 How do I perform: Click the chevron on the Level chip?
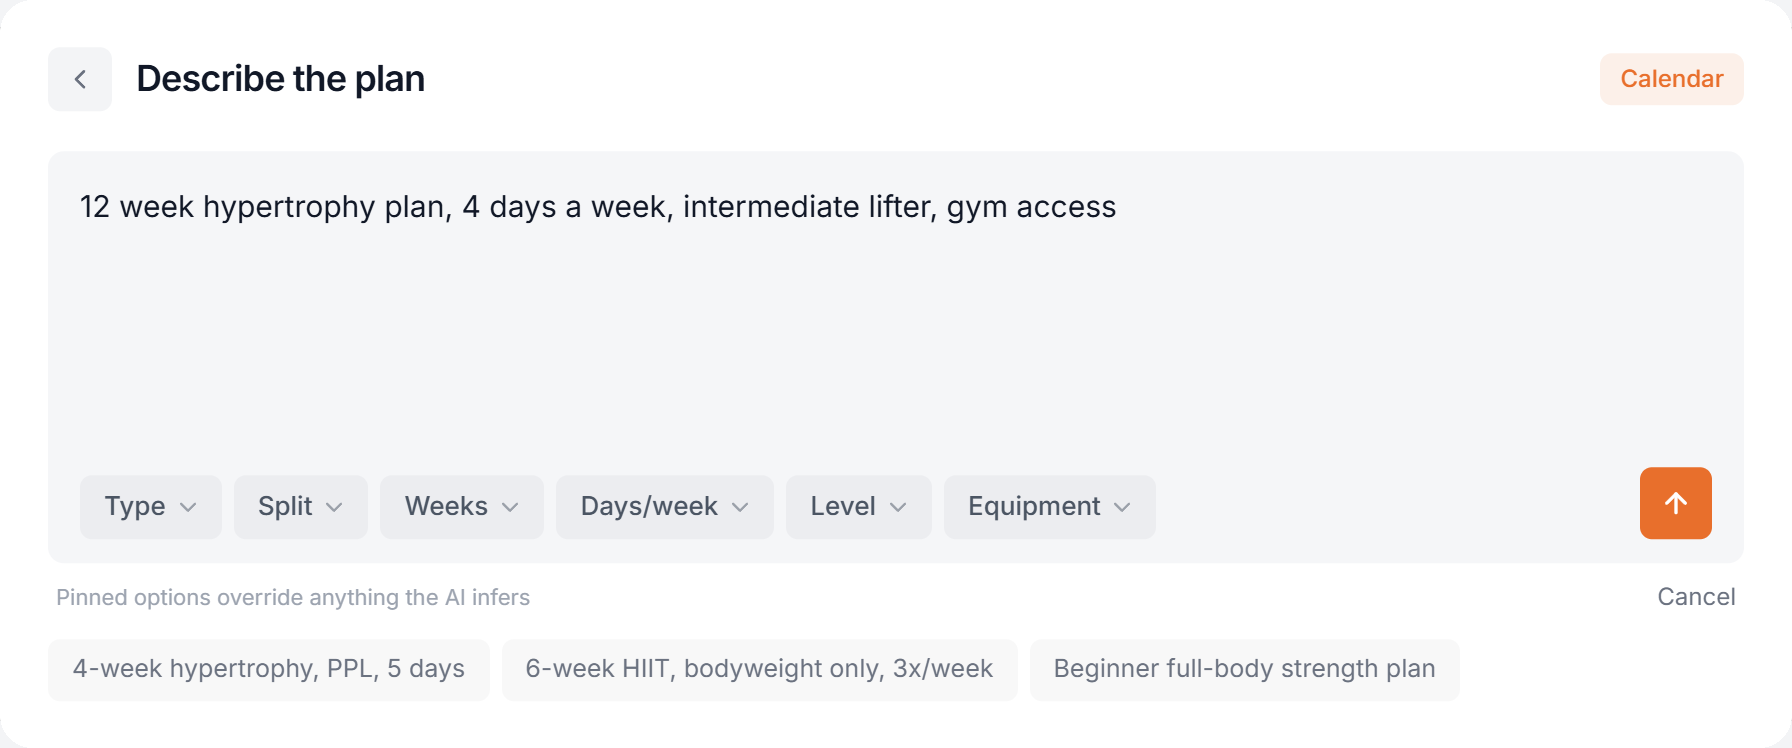(898, 508)
